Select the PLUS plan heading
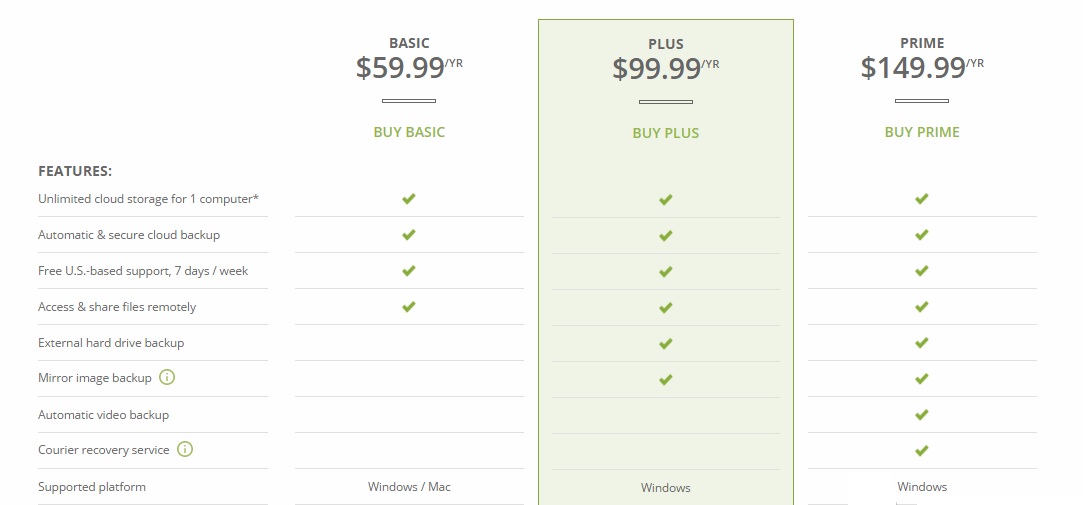The width and height of the screenshot is (1083, 505). [x=666, y=44]
